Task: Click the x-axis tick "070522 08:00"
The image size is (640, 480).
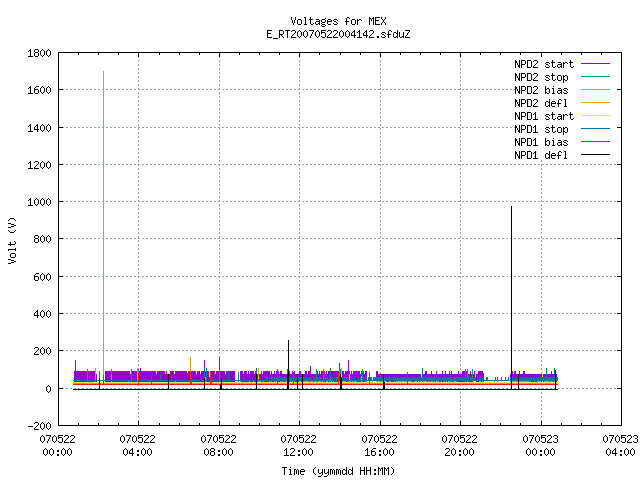Action: tap(218, 446)
